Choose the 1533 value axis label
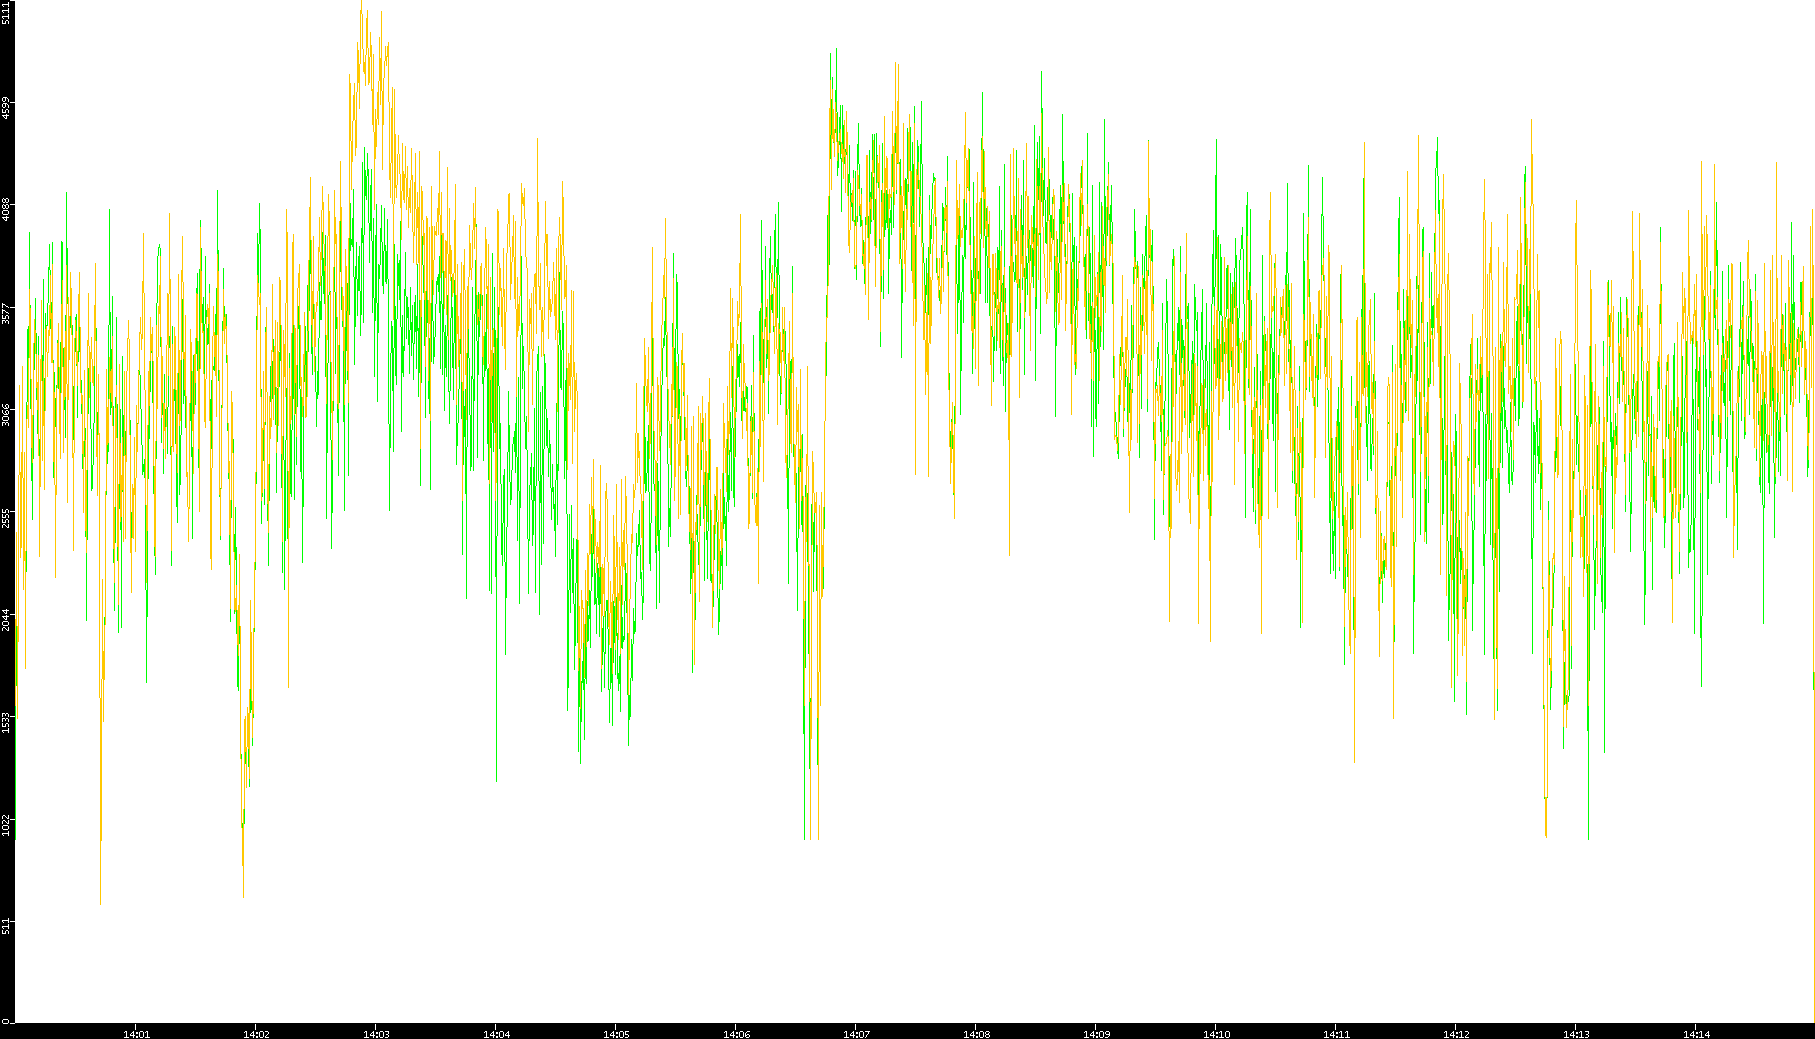1815x1039 pixels. pyautogui.click(x=7, y=722)
